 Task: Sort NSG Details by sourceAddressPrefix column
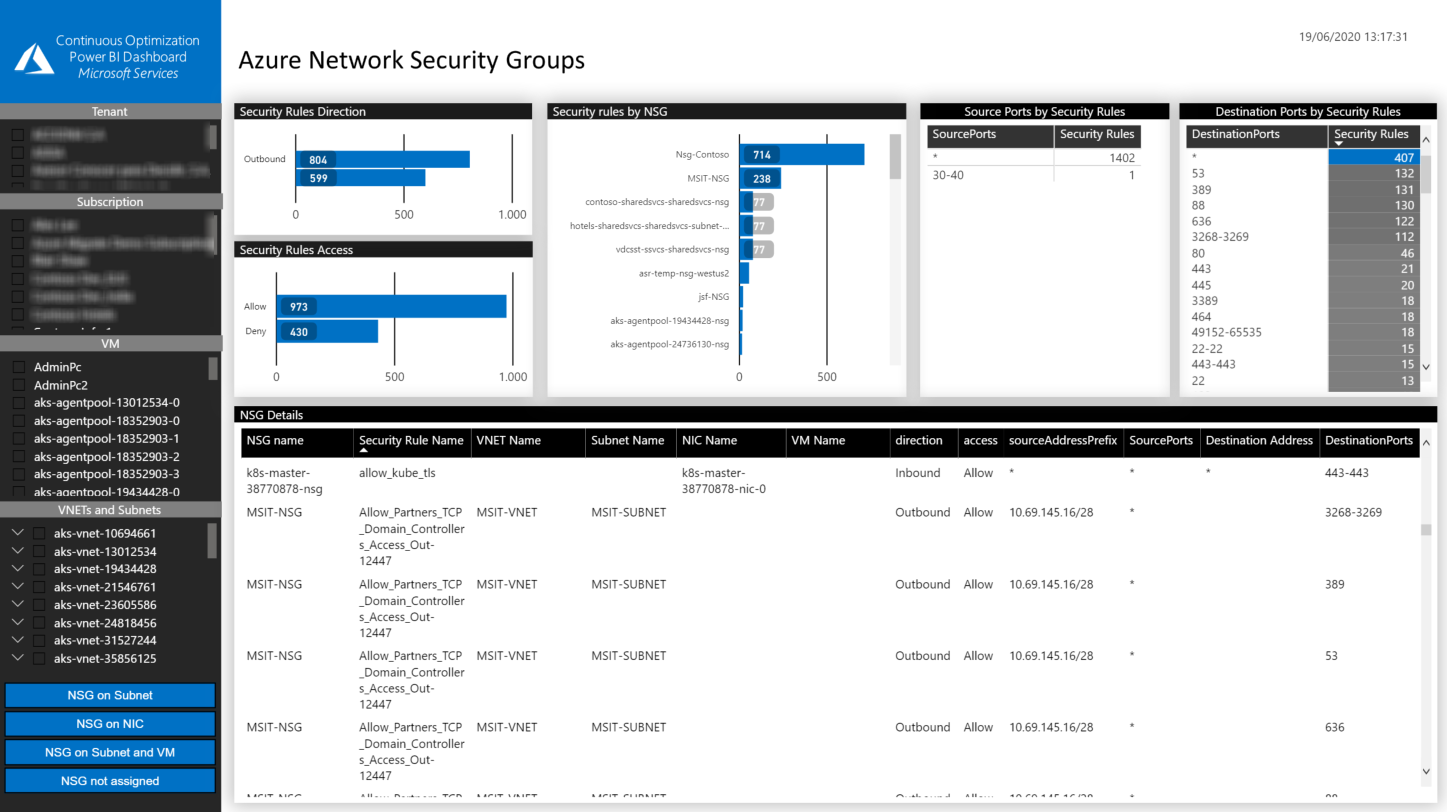pos(1063,441)
